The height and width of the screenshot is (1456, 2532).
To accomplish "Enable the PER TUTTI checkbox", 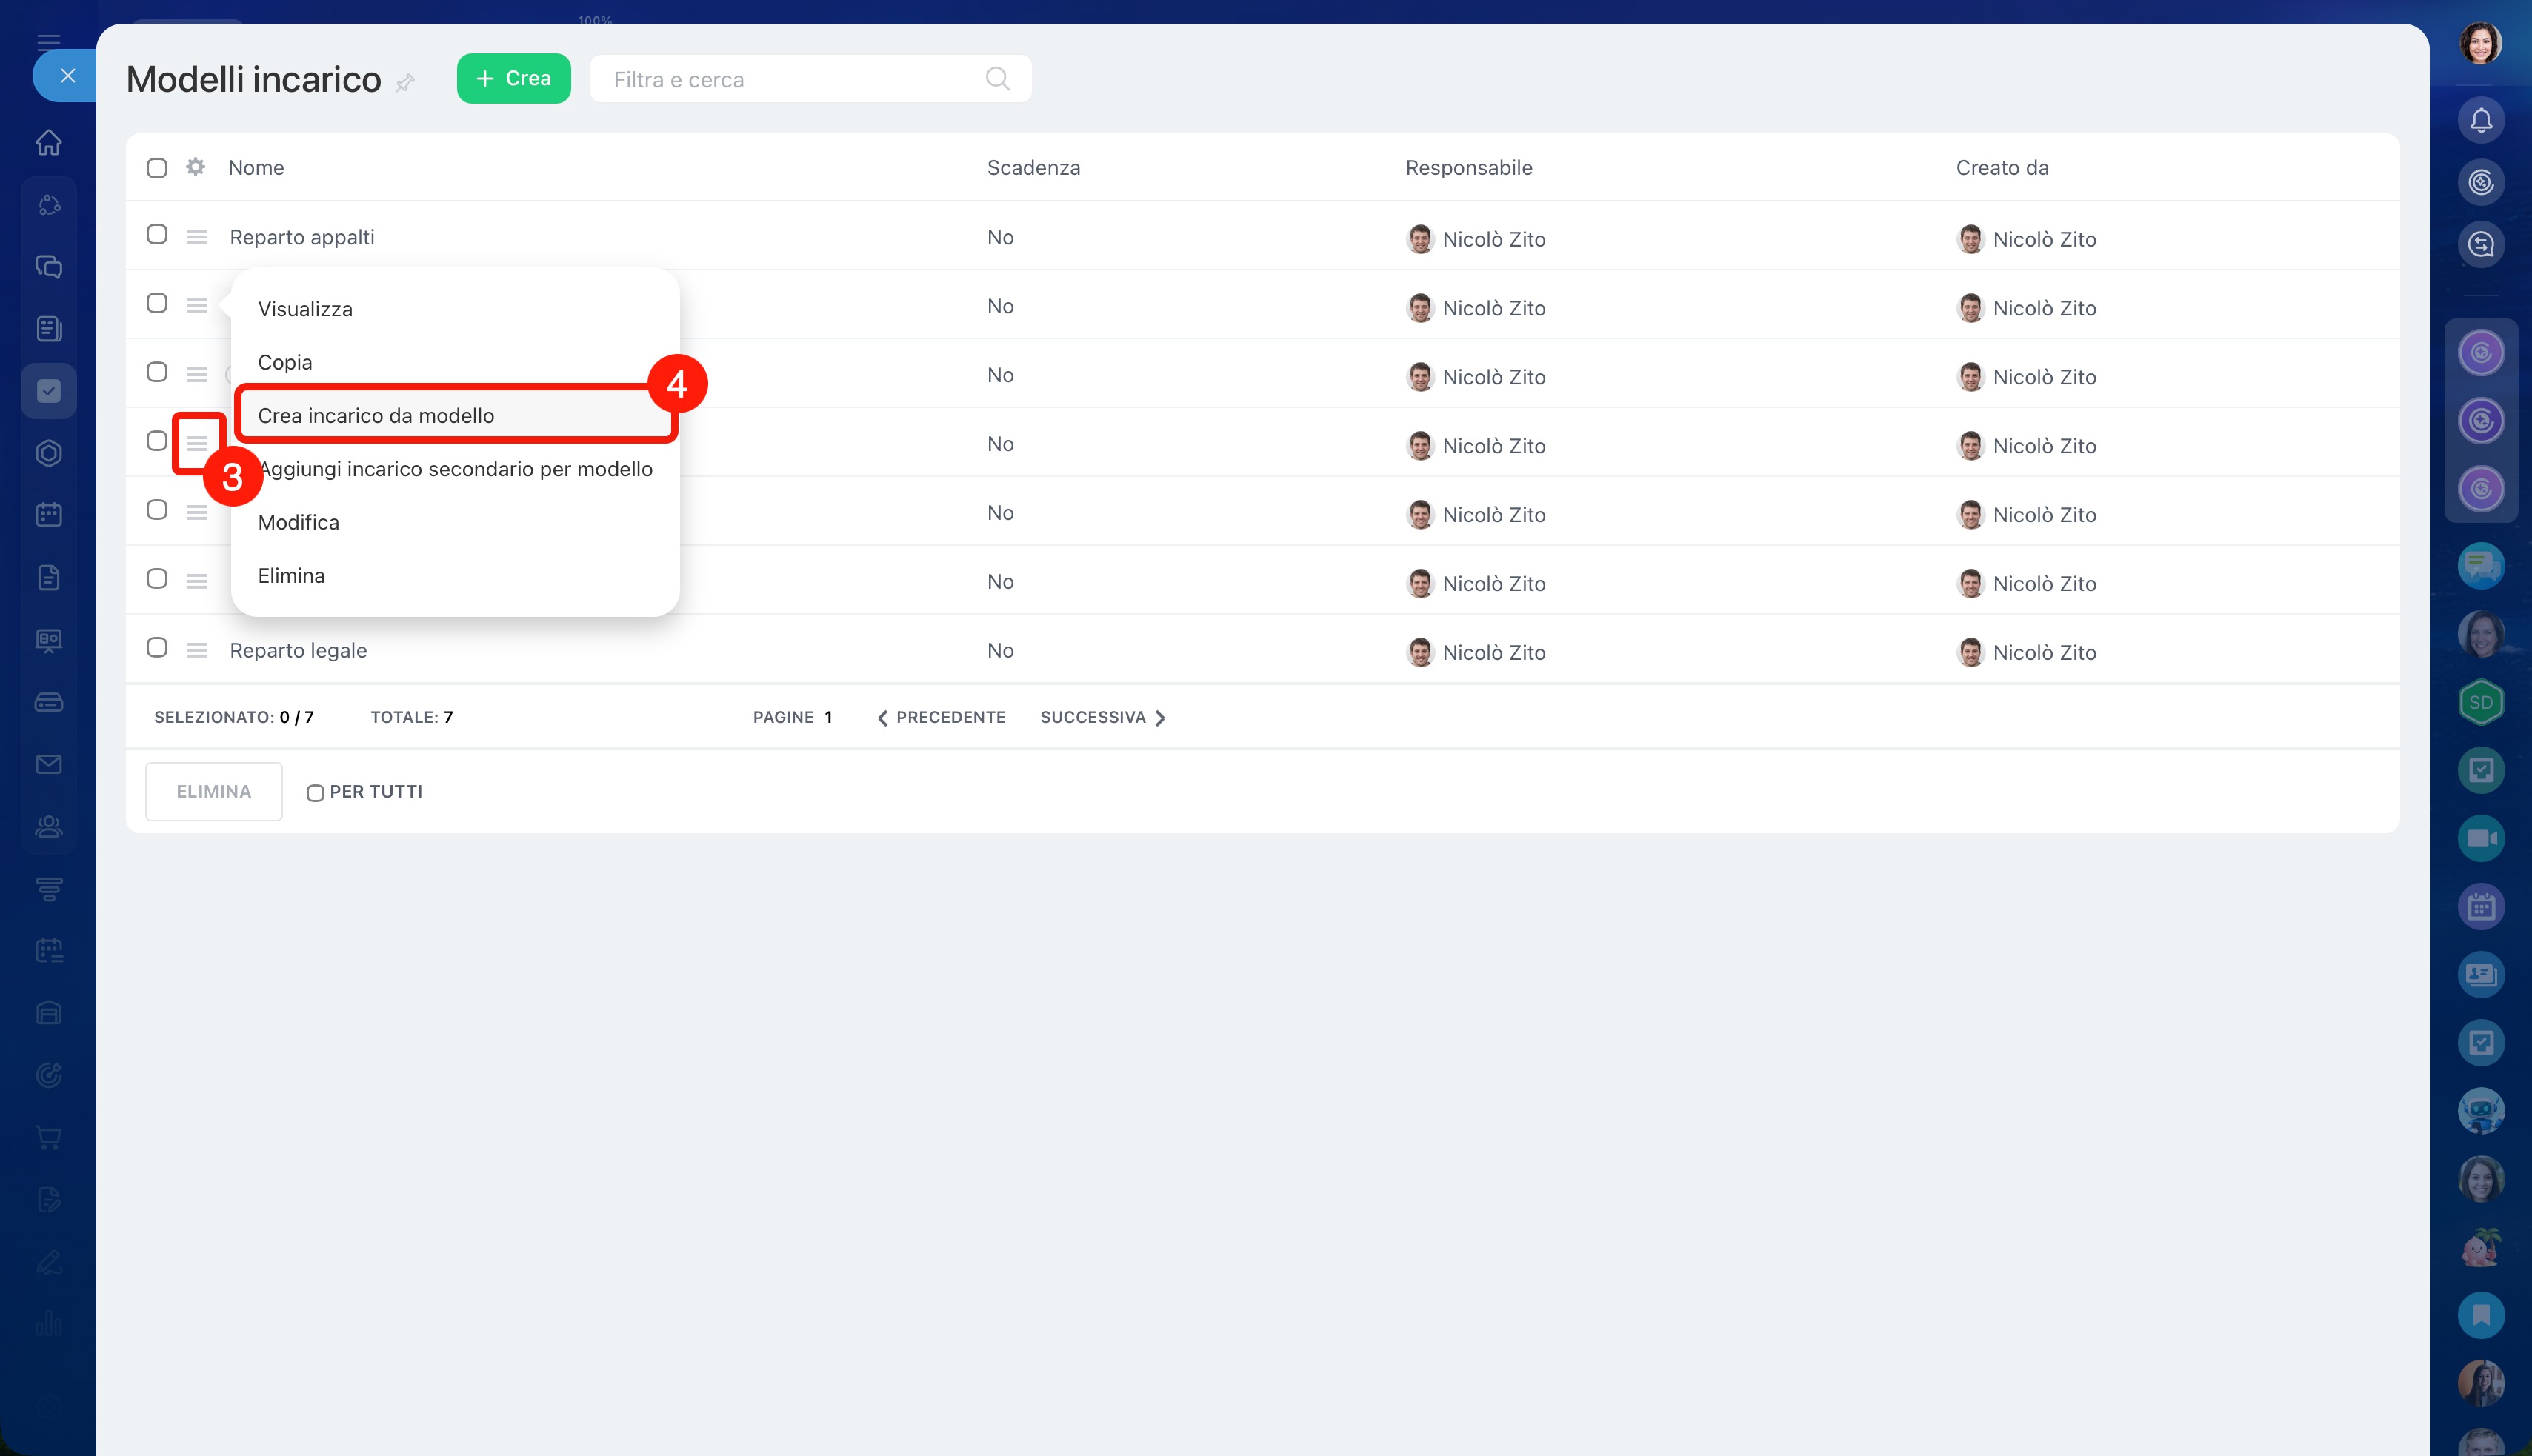I will tap(315, 793).
